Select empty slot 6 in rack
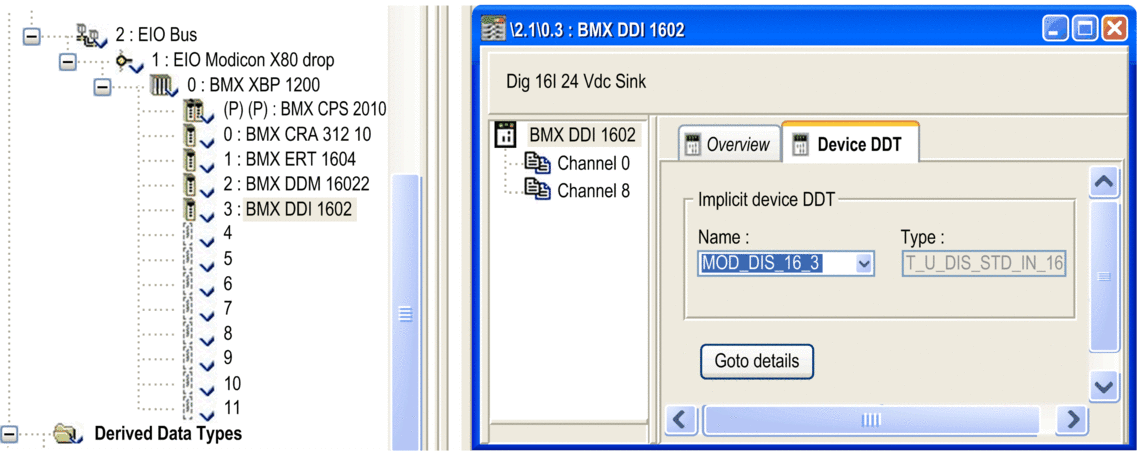This screenshot has width=1137, height=456. [x=228, y=283]
